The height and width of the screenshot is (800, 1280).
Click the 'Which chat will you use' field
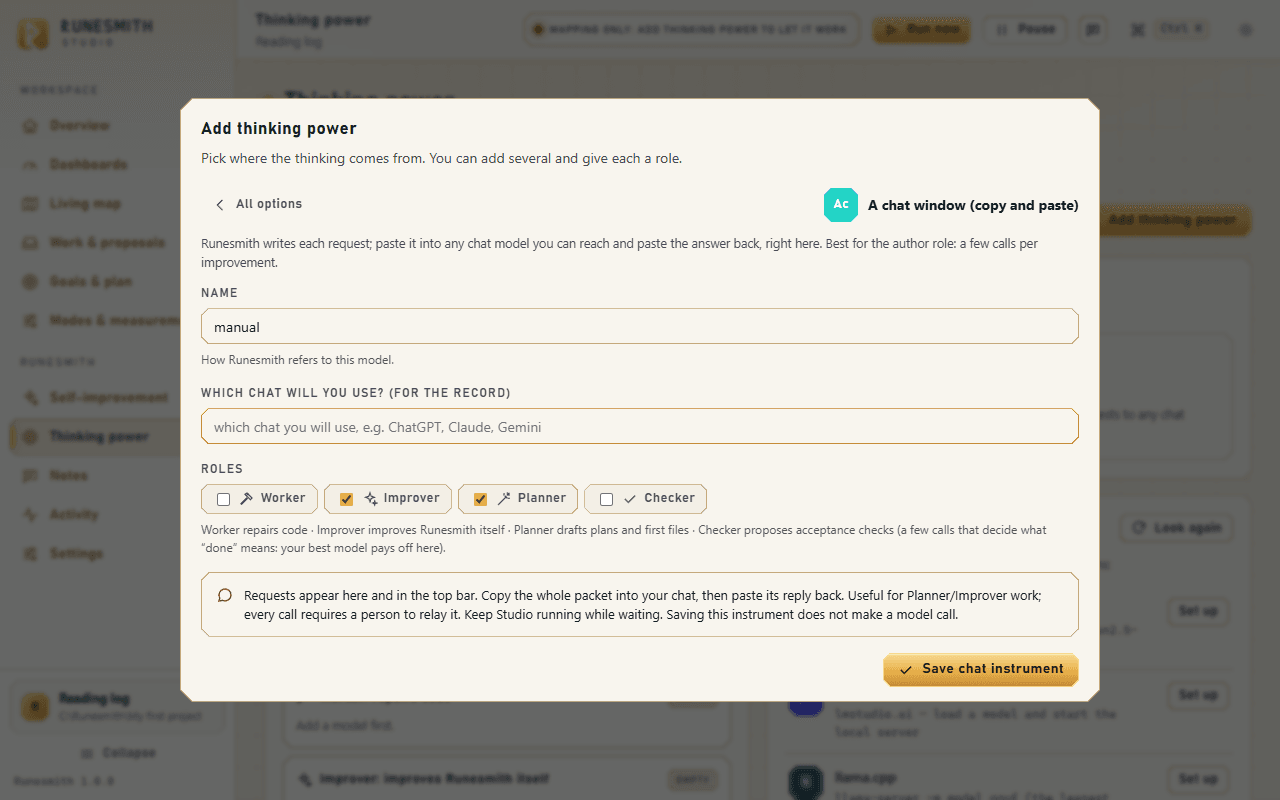tap(640, 427)
